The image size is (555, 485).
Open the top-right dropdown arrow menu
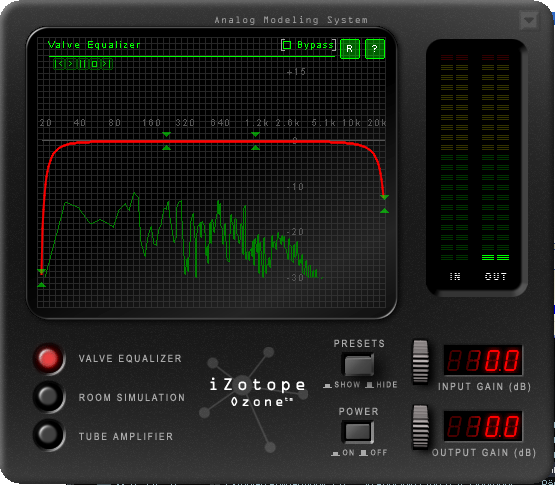(x=529, y=21)
